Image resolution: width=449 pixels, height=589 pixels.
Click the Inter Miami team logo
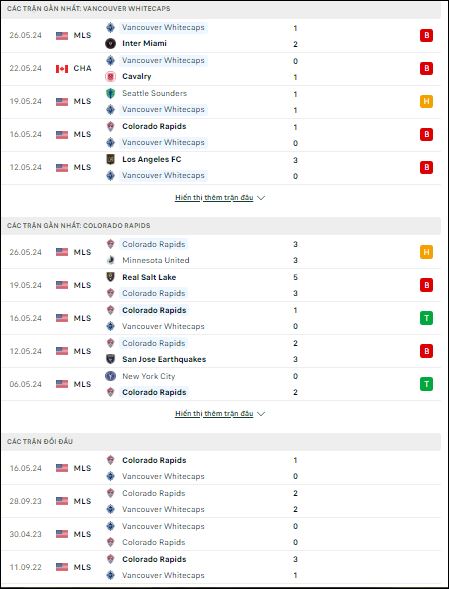pos(110,44)
